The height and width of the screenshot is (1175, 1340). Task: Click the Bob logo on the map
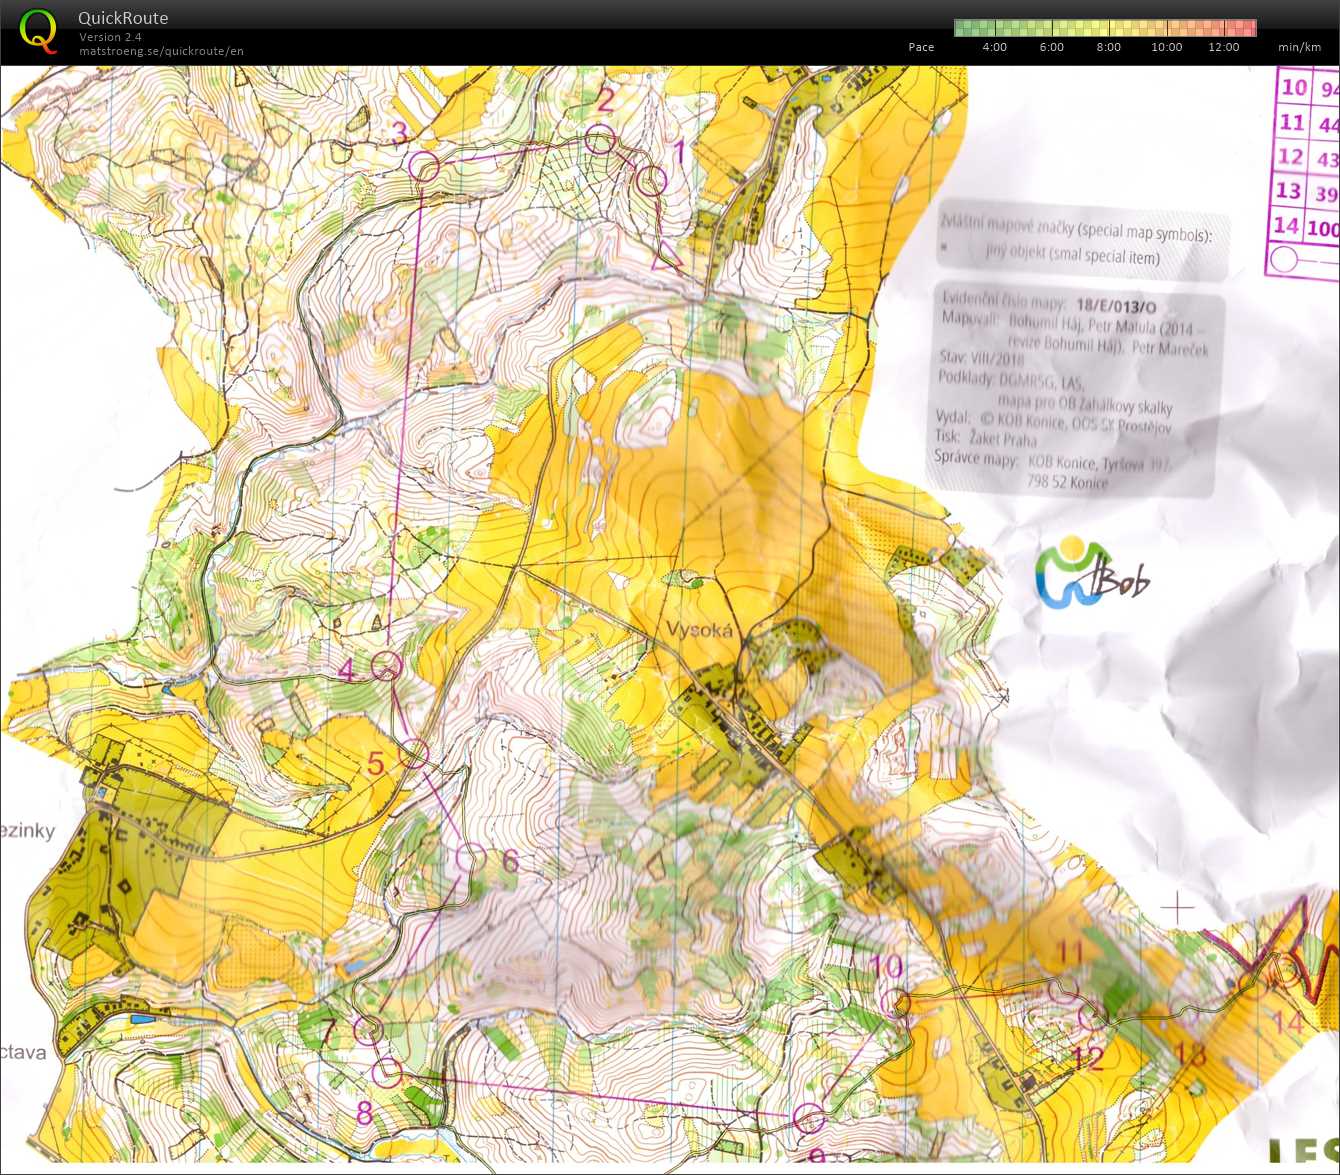click(1092, 575)
